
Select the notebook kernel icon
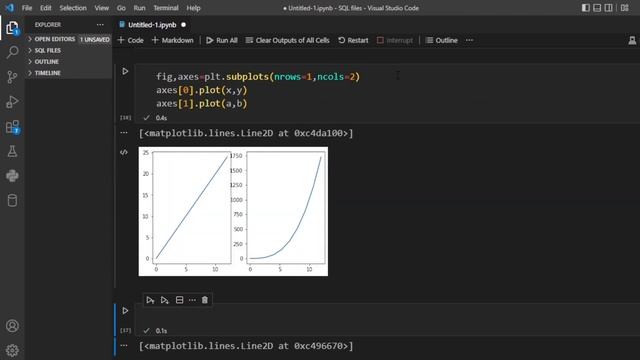pyautogui.click(x=632, y=40)
